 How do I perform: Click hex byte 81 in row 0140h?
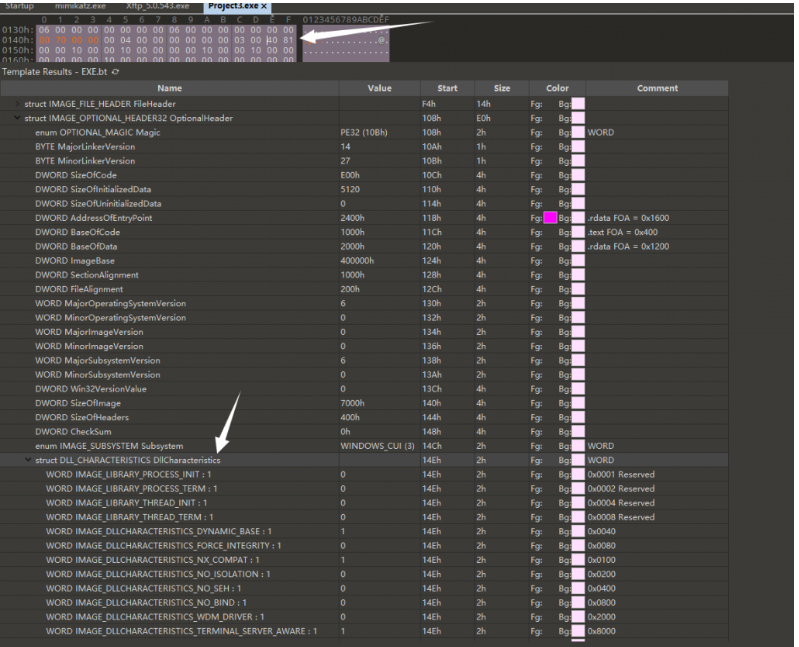coord(288,40)
